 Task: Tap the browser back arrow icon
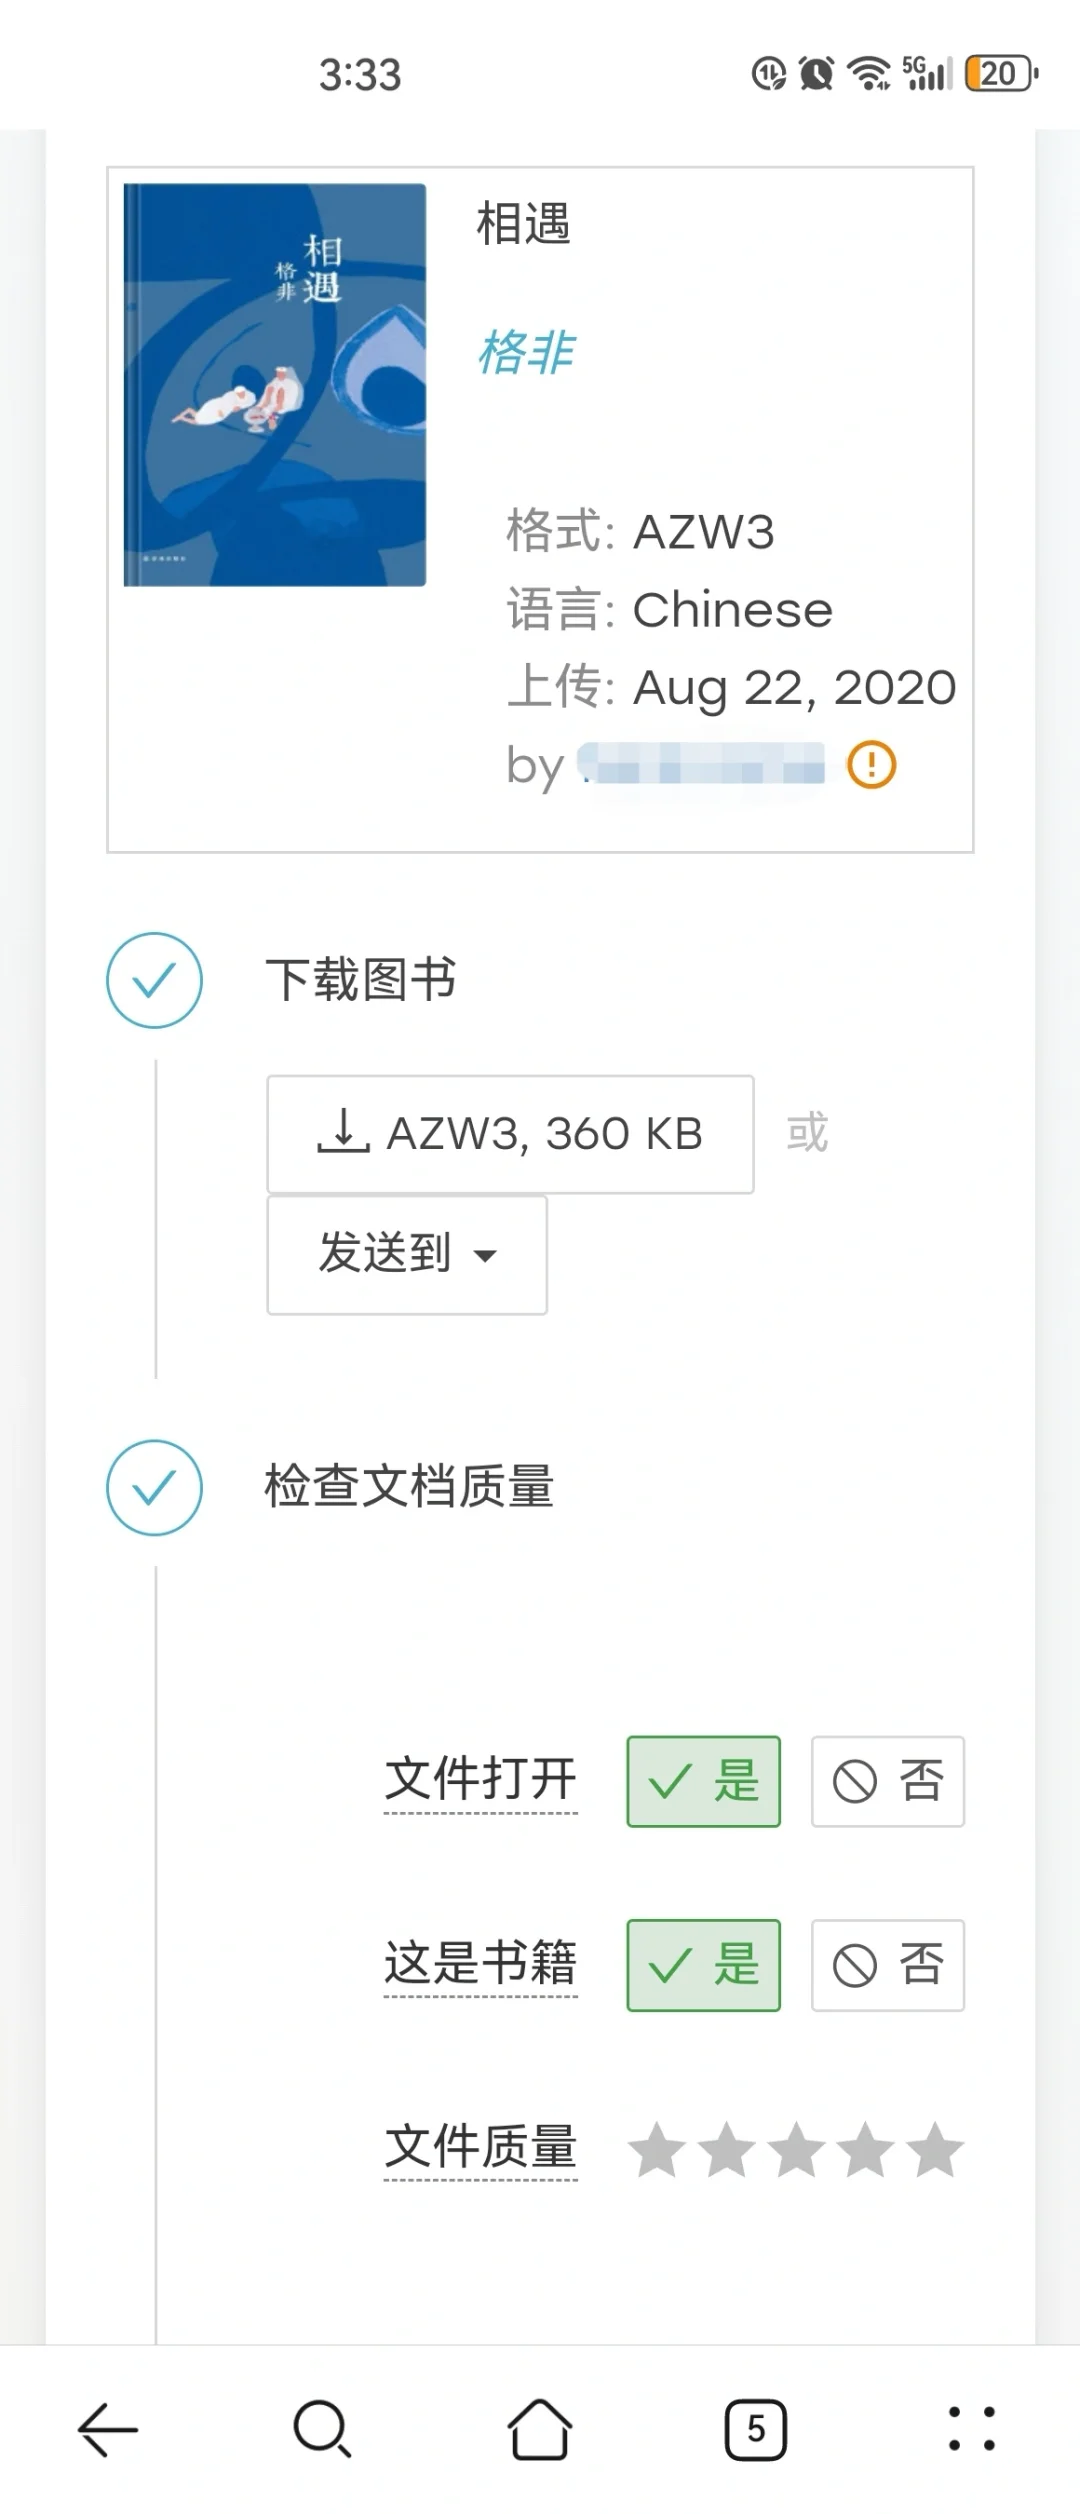pyautogui.click(x=108, y=2428)
